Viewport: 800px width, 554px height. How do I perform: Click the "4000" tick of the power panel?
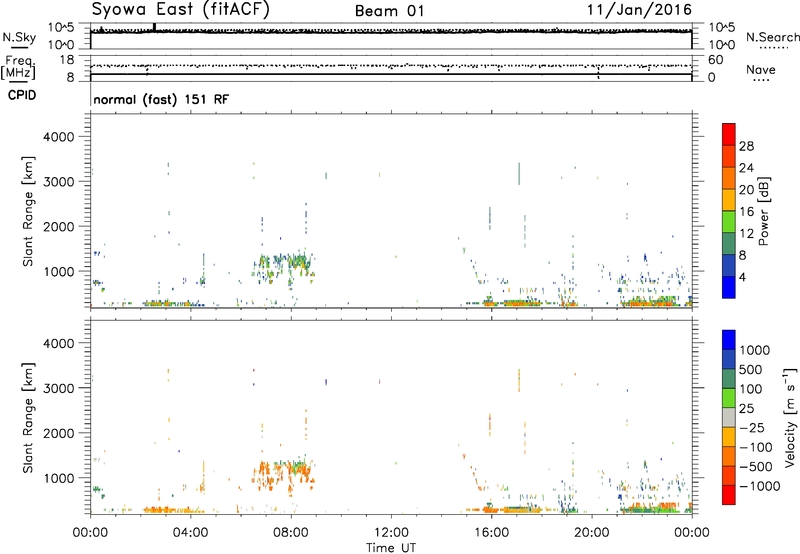tap(58, 137)
